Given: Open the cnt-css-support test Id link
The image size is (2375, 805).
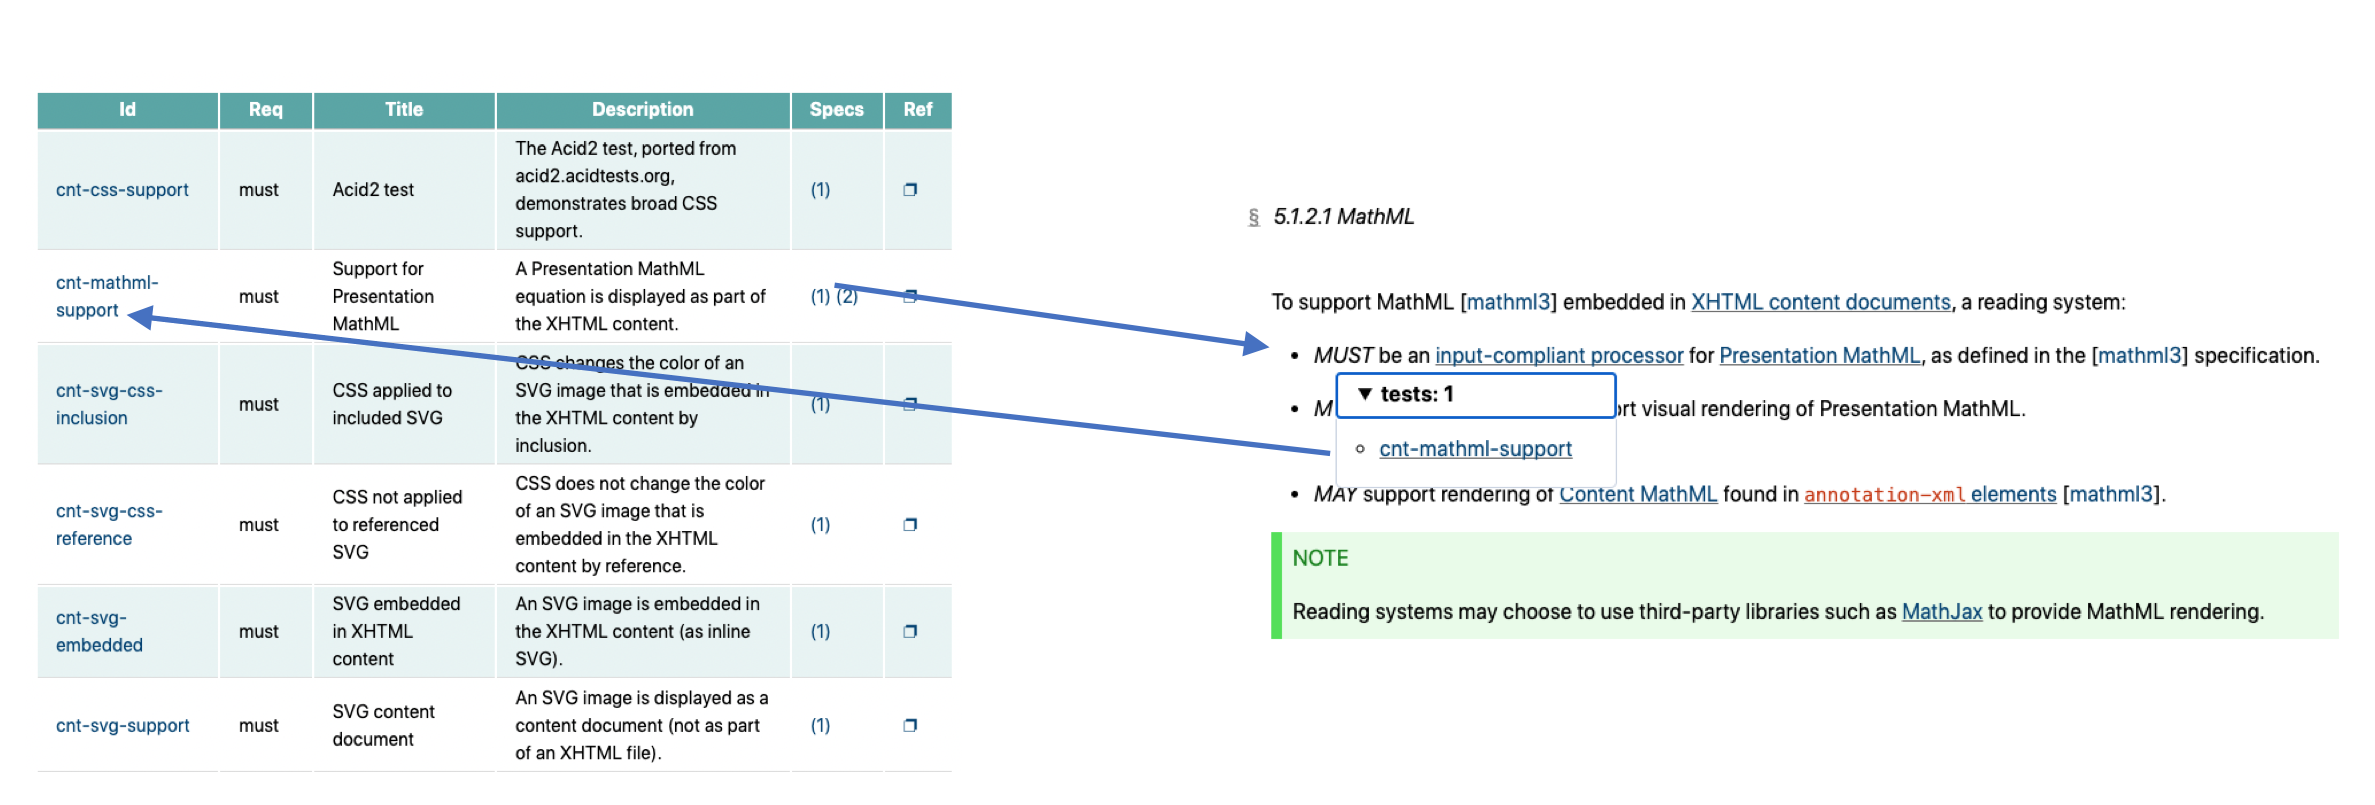Looking at the screenshot, I should coord(122,190).
